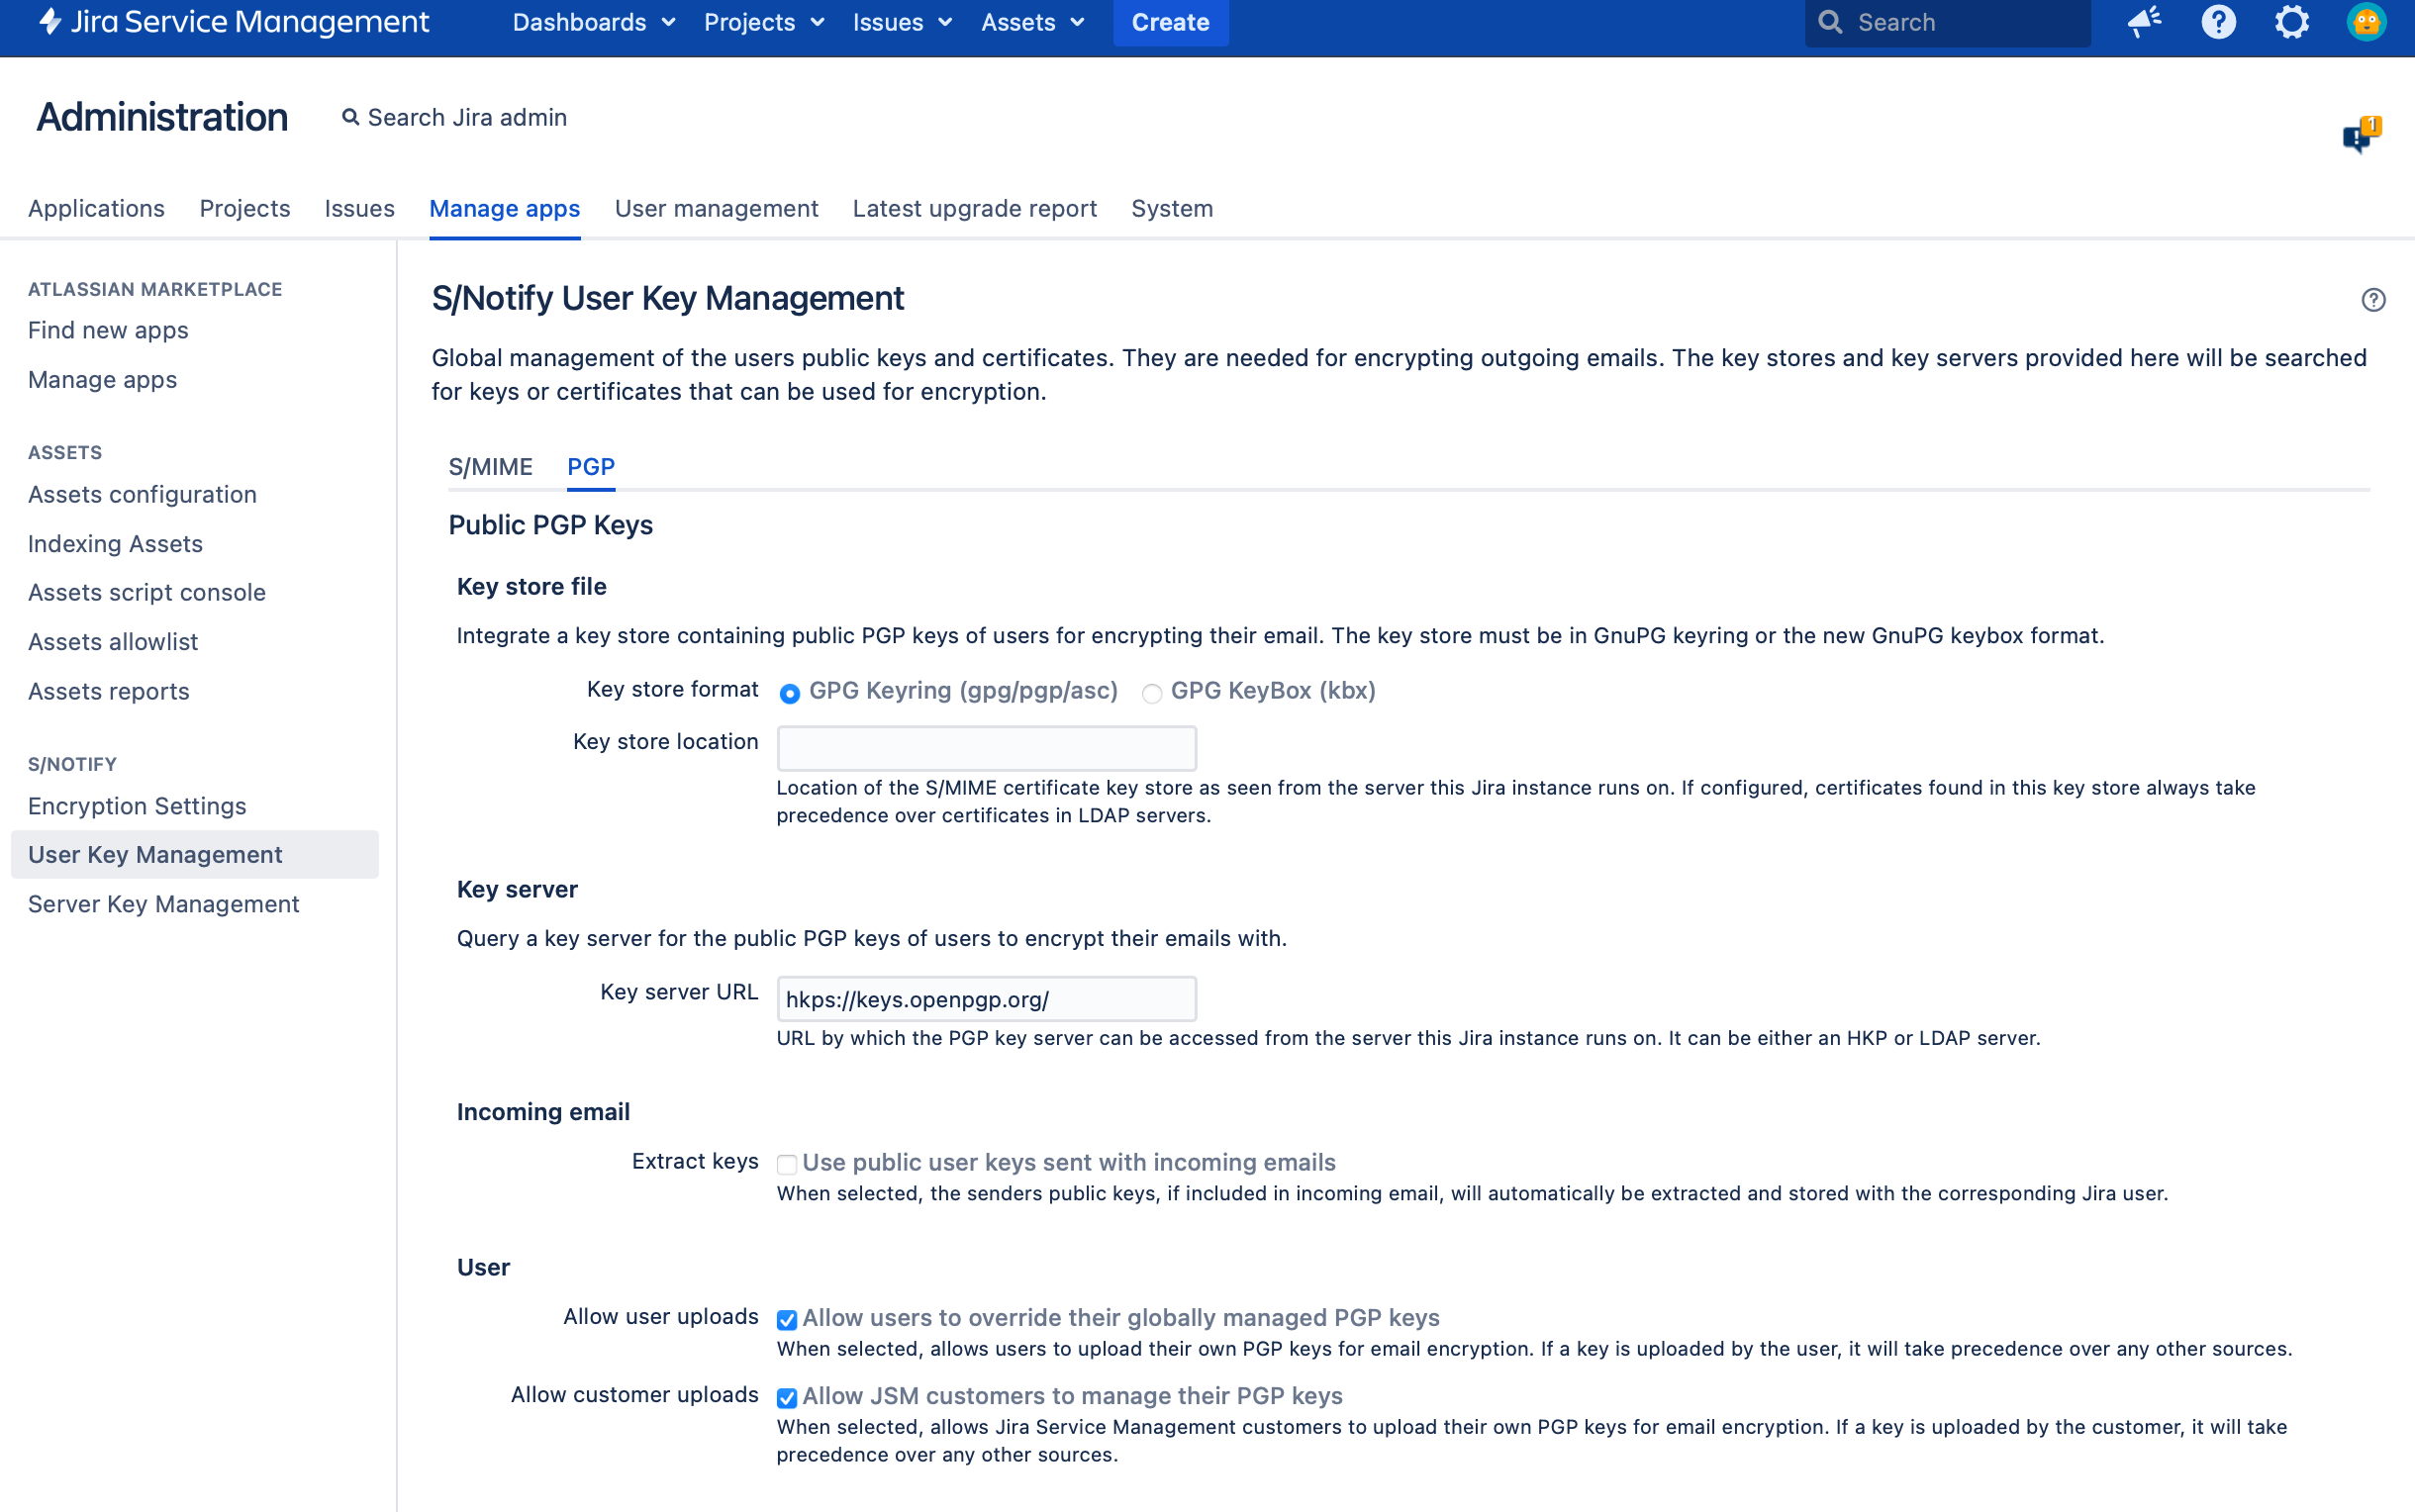Open the User management admin tab
2415x1512 pixels.
pos(716,209)
